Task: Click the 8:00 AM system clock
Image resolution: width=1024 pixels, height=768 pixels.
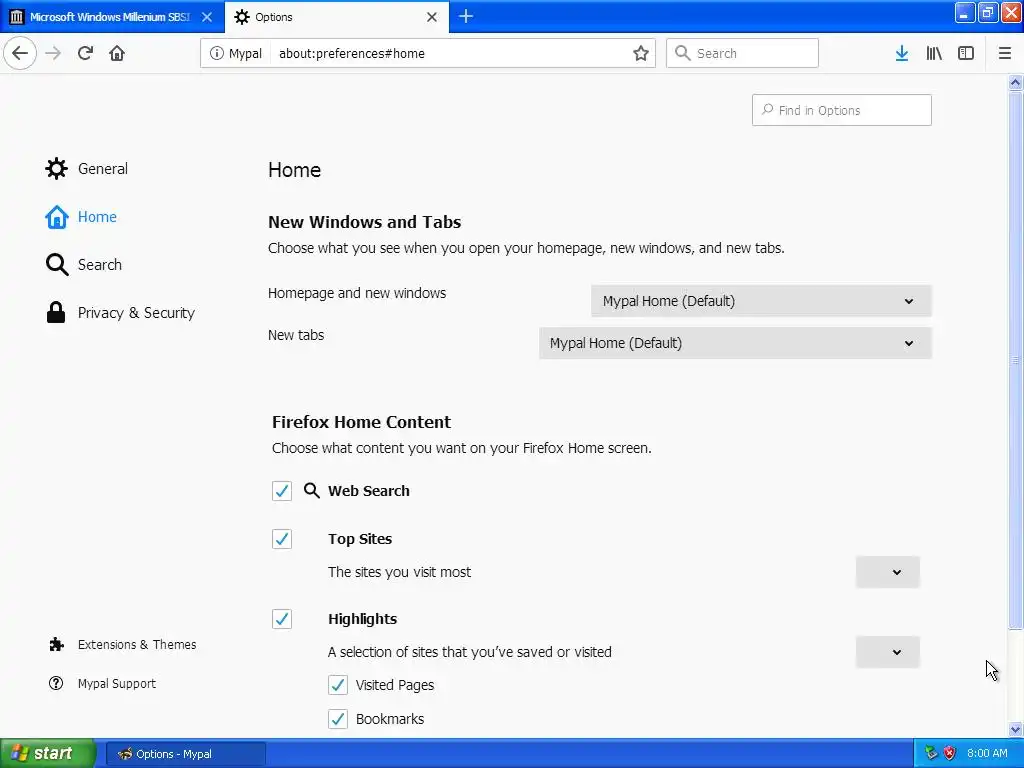Action: (987, 753)
